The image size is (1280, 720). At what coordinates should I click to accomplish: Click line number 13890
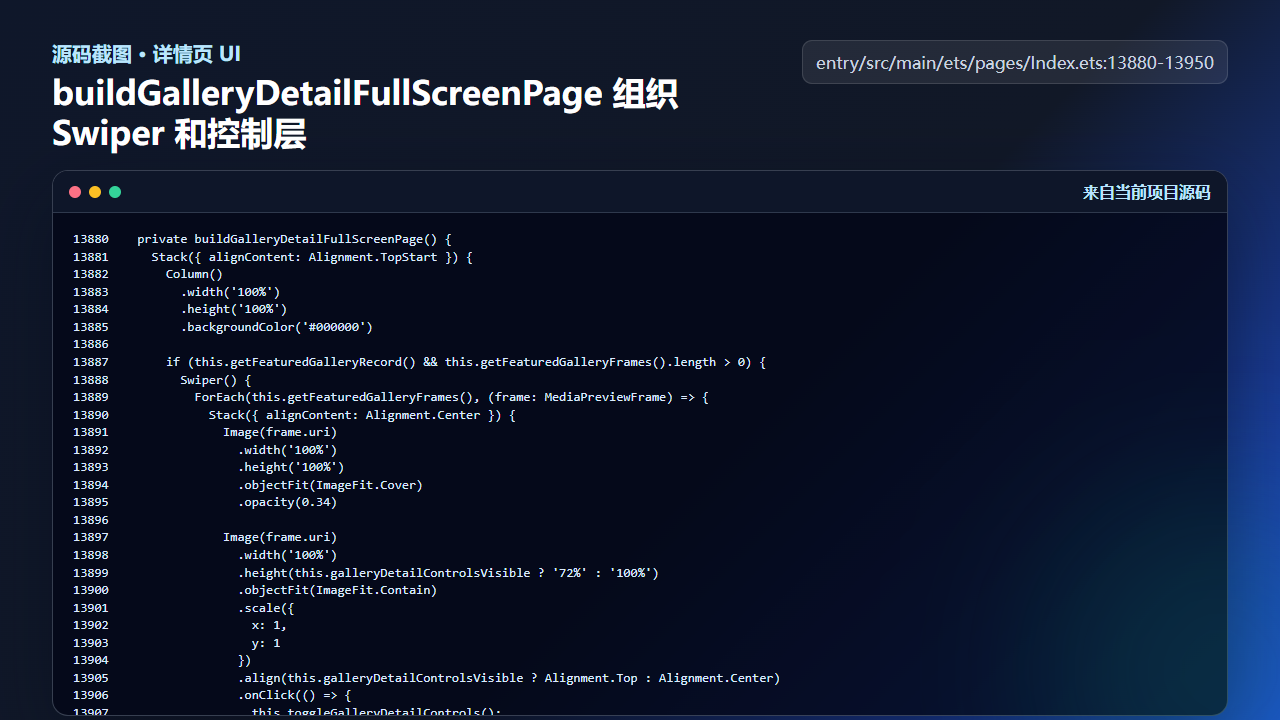tap(91, 415)
